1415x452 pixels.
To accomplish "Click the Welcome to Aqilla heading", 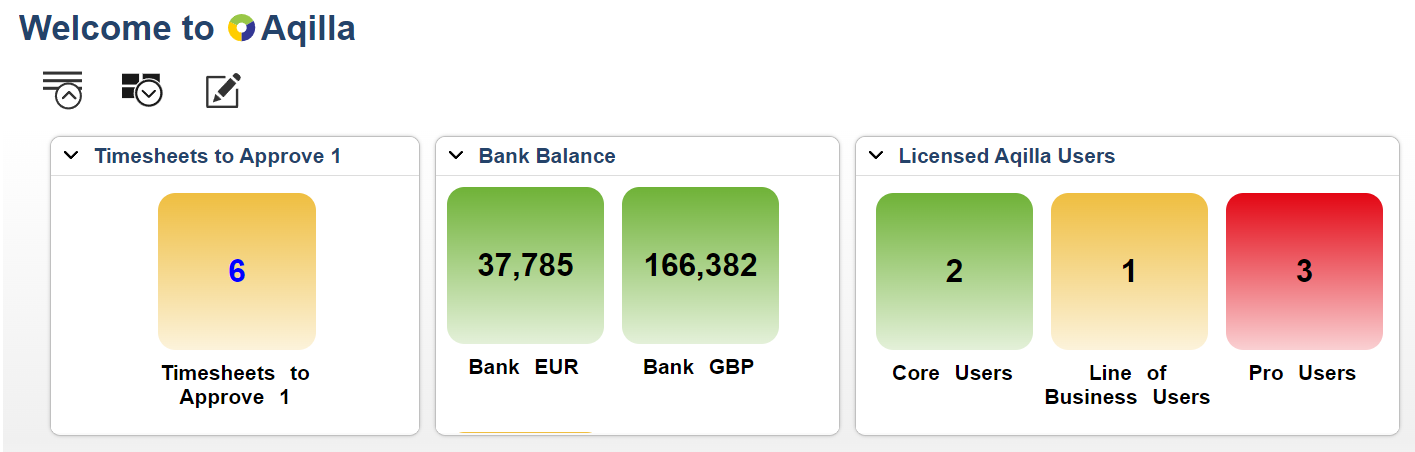I will tap(187, 28).
